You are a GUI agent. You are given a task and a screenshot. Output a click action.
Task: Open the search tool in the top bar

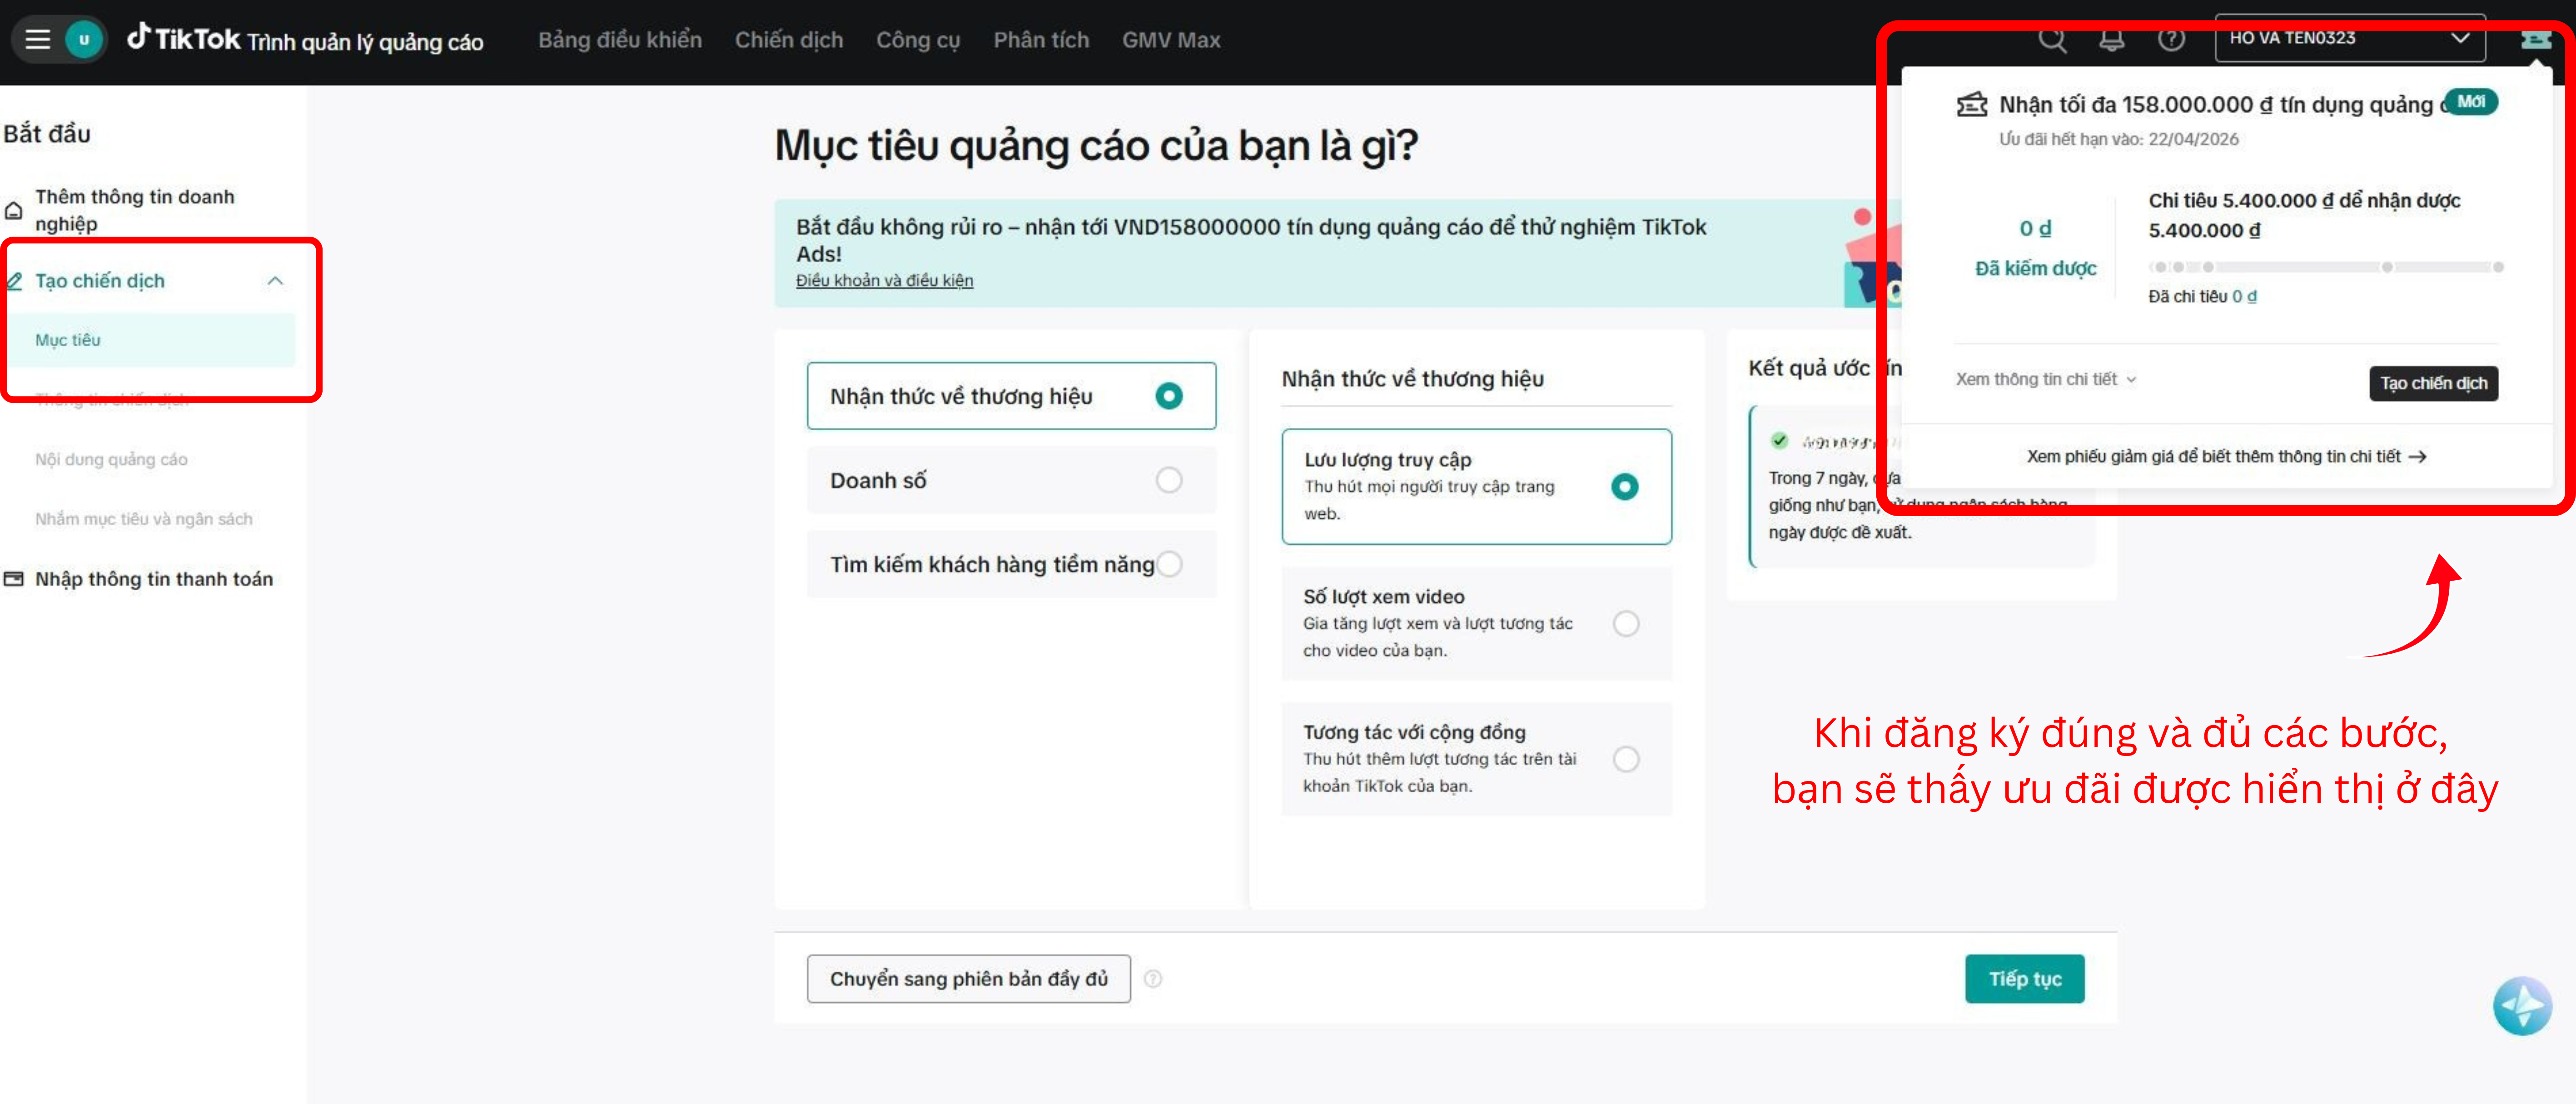click(2053, 39)
